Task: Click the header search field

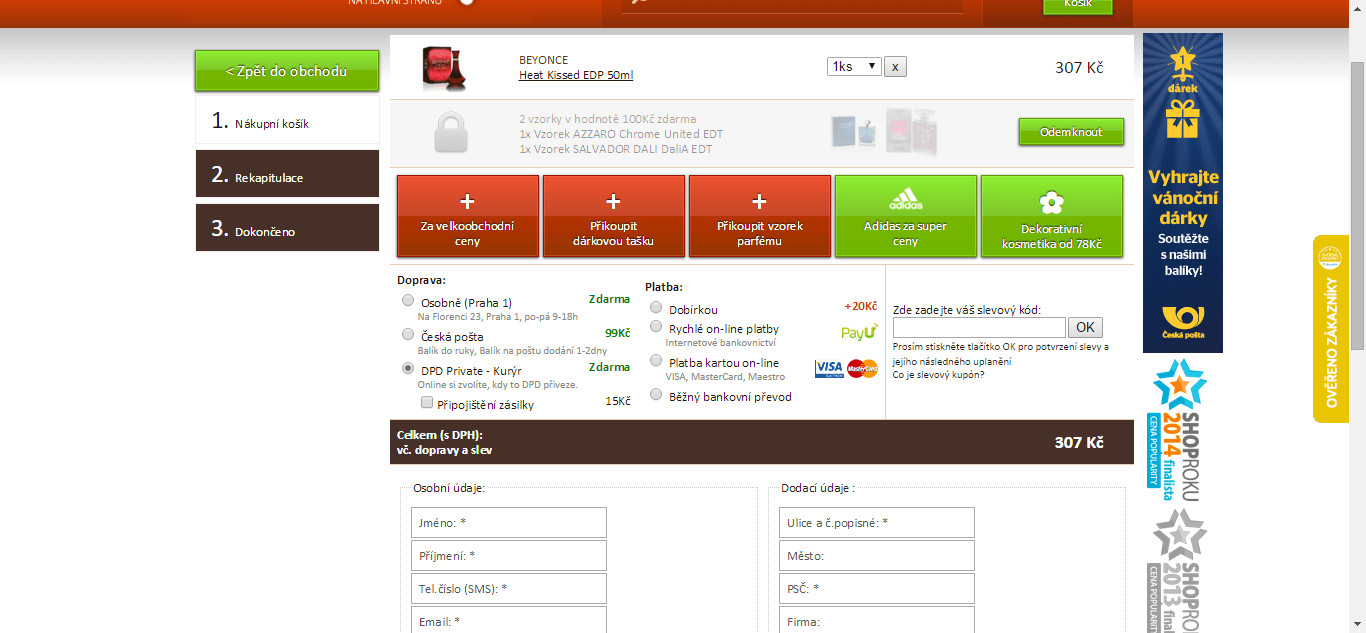Action: coord(792,5)
